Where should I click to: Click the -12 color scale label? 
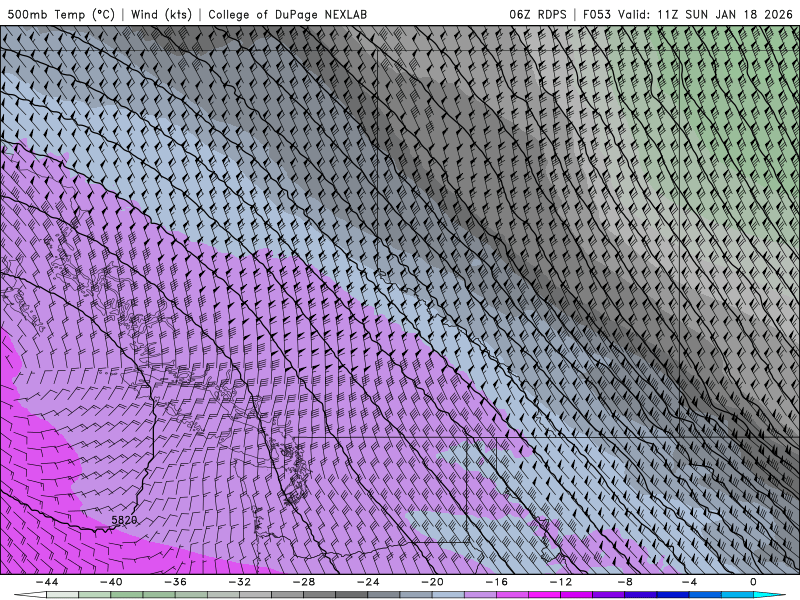click(x=561, y=582)
